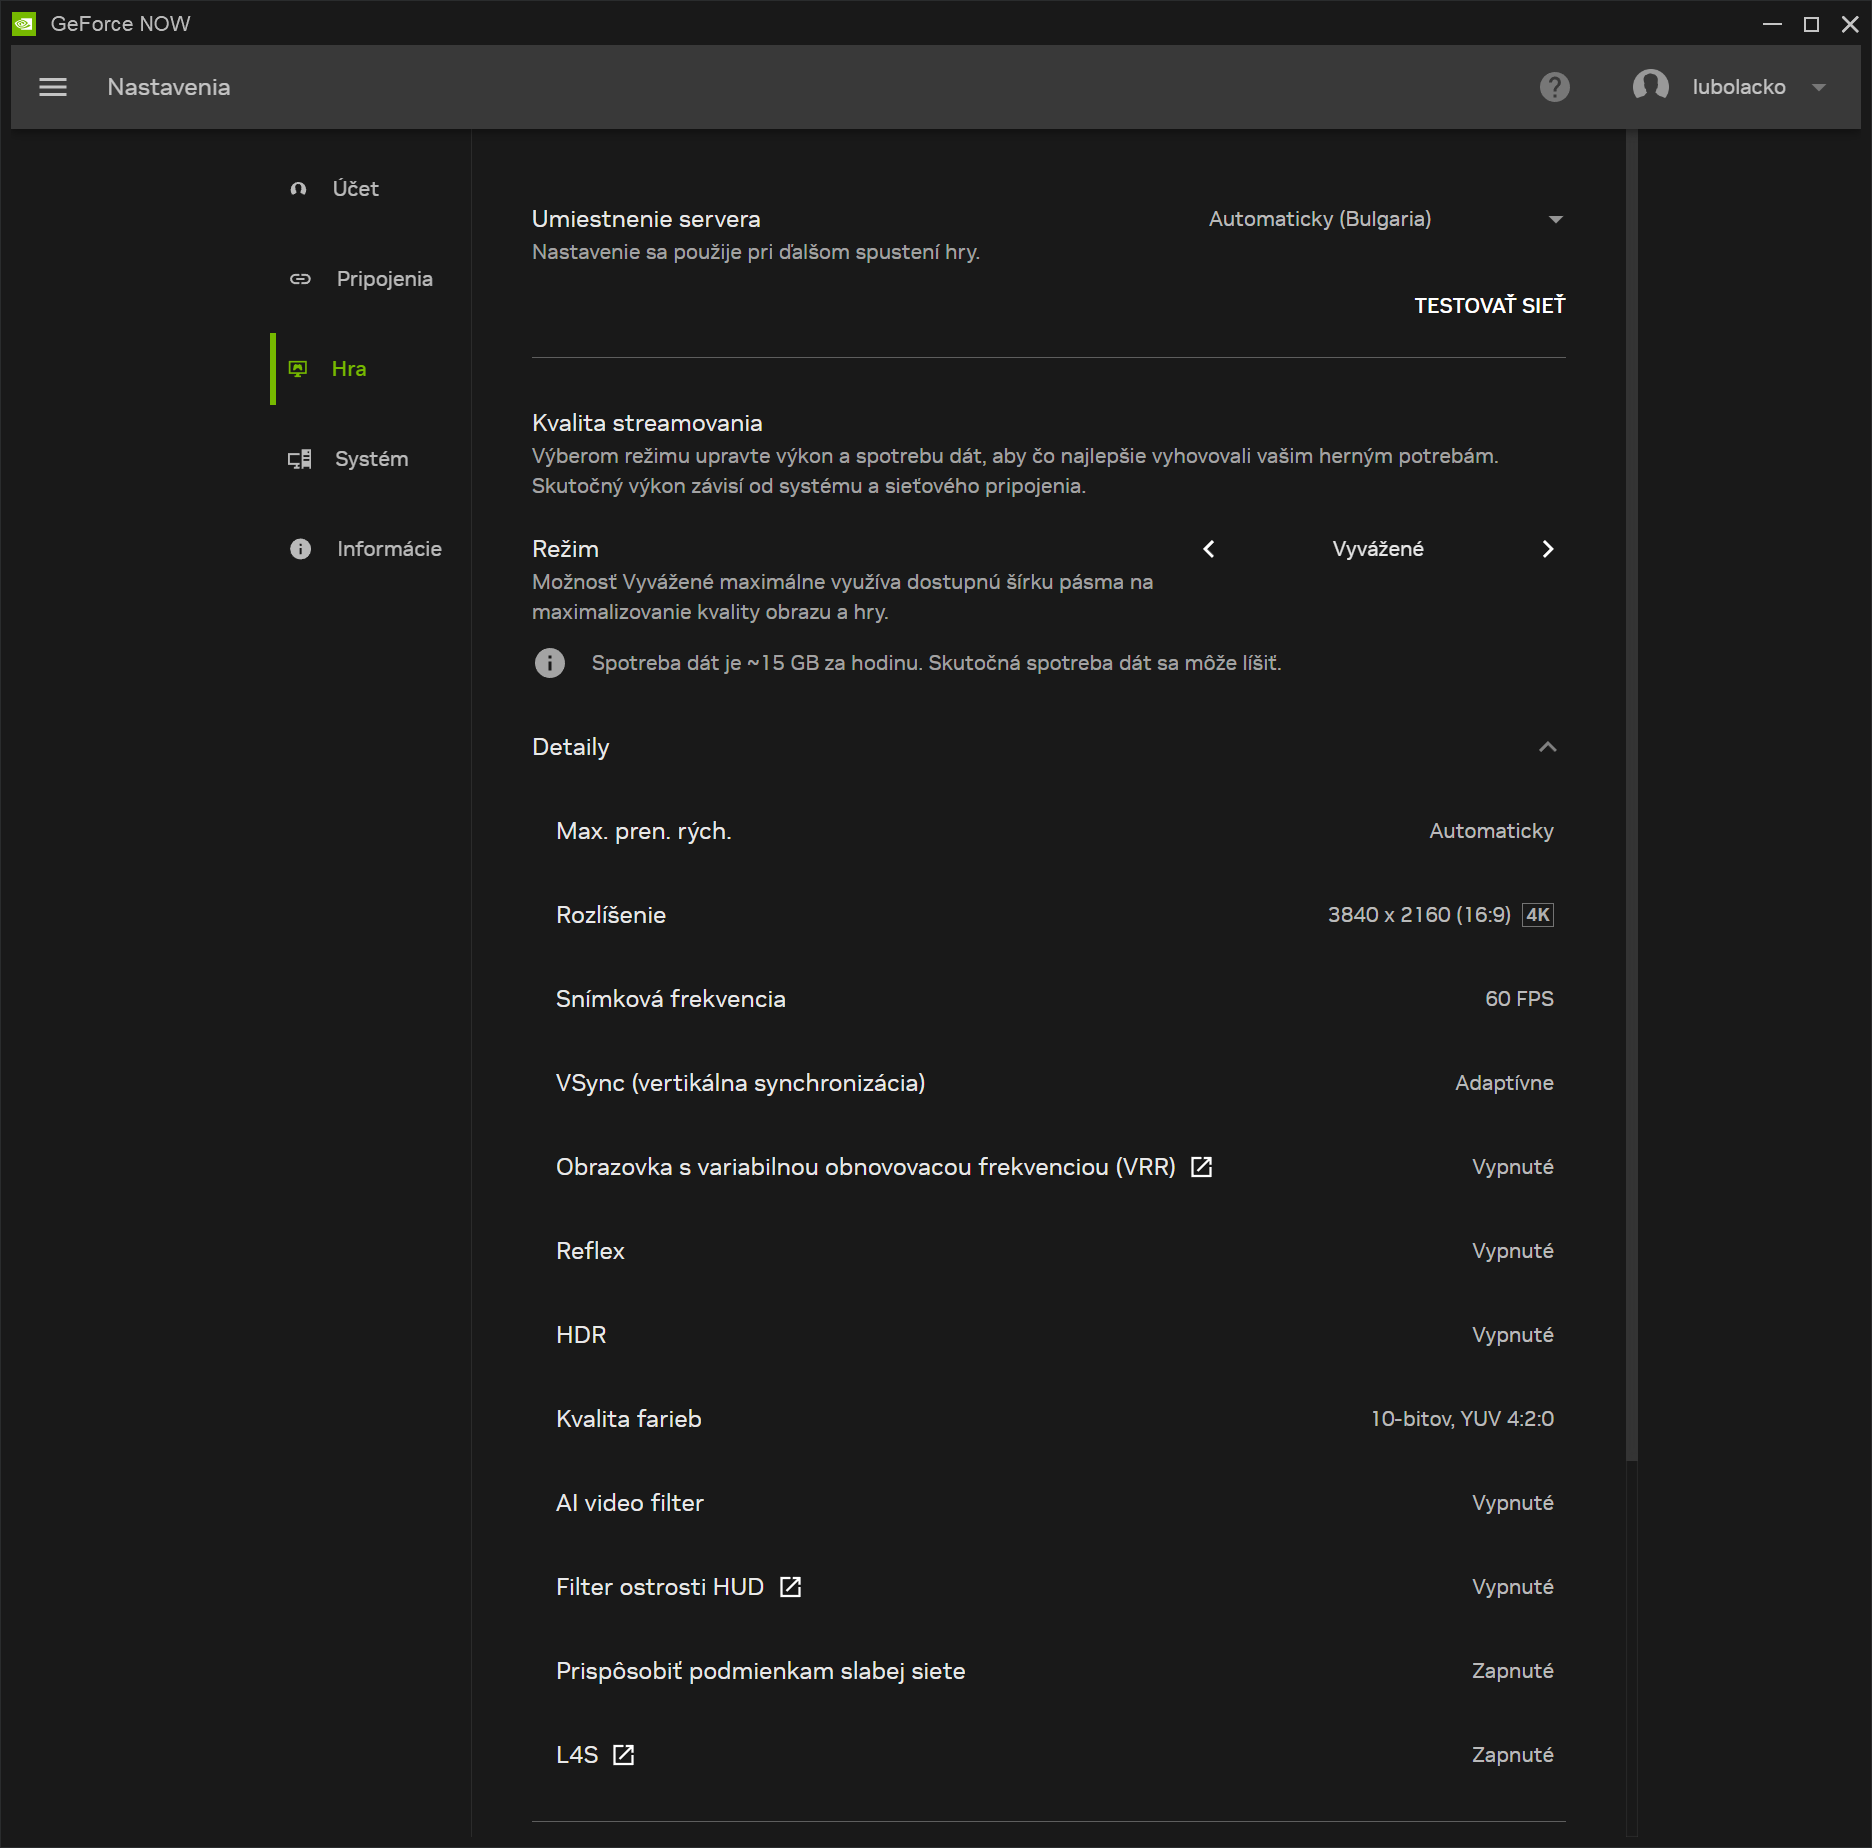The image size is (1872, 1848).
Task: Collapse the Detaily section
Action: pyautogui.click(x=1547, y=747)
